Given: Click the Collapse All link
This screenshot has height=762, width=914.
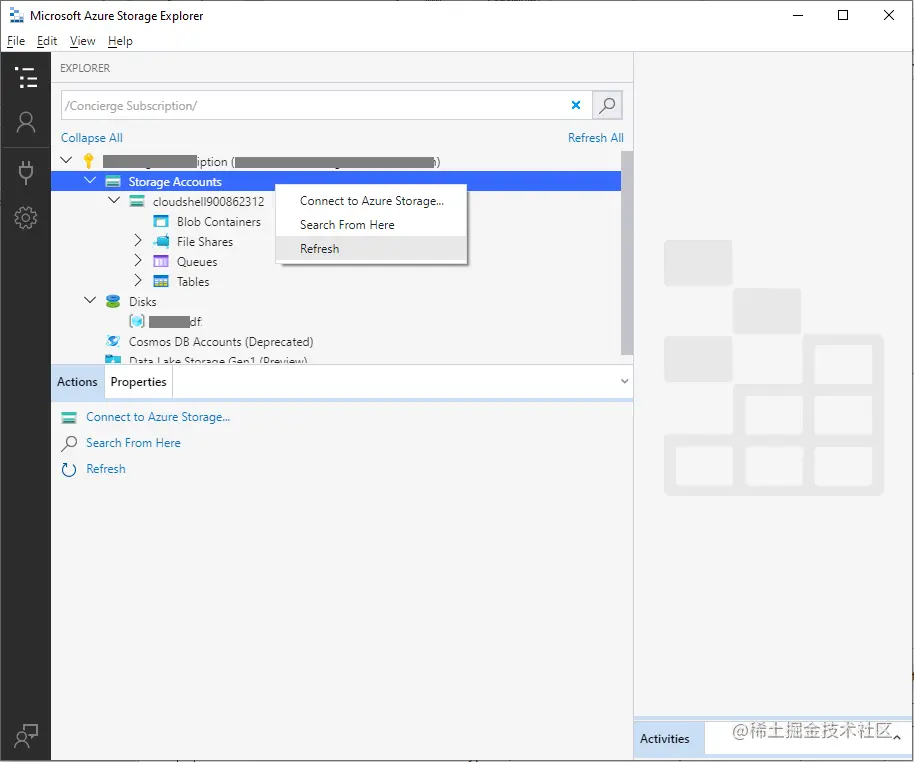Looking at the screenshot, I should coord(91,137).
